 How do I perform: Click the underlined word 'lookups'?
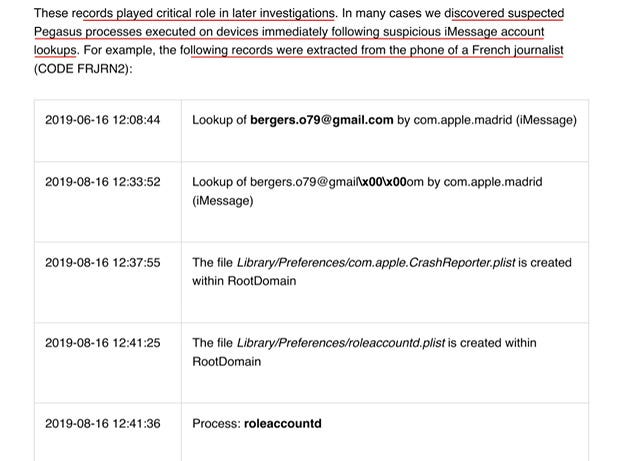pyautogui.click(x=55, y=50)
